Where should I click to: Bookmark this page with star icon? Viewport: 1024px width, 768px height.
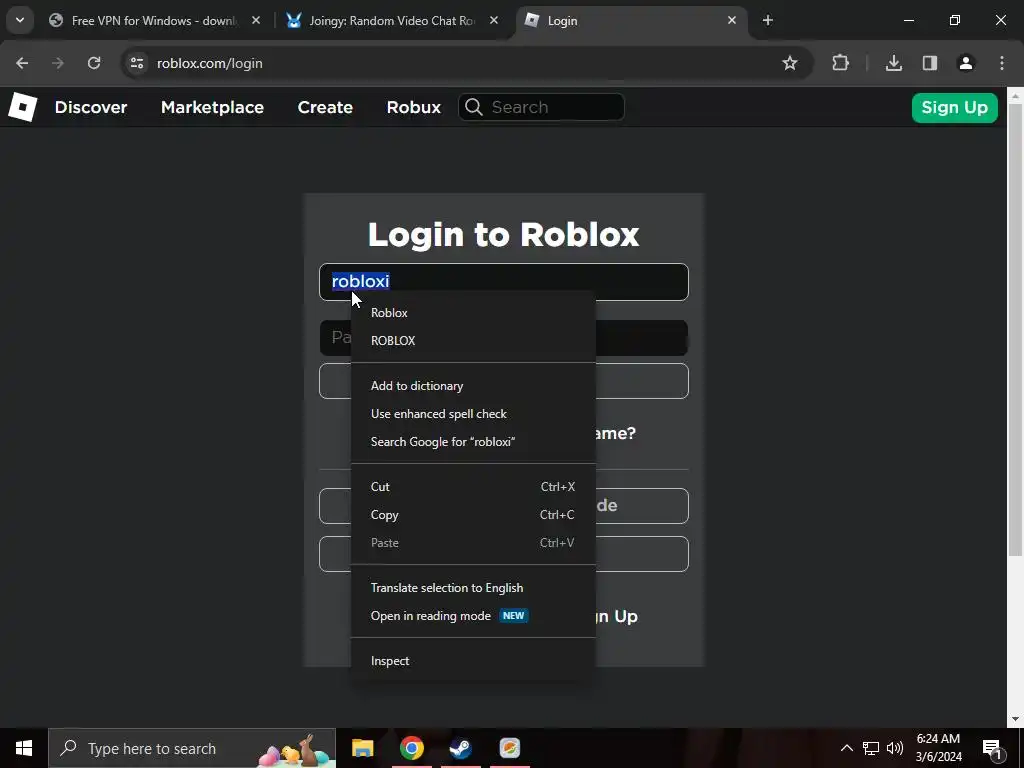click(x=790, y=63)
